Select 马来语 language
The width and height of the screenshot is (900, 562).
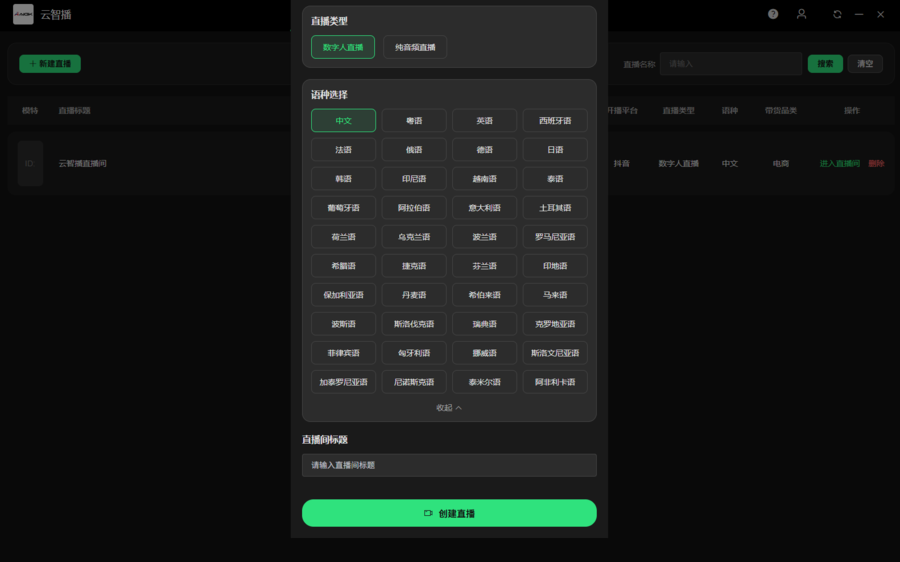(555, 295)
